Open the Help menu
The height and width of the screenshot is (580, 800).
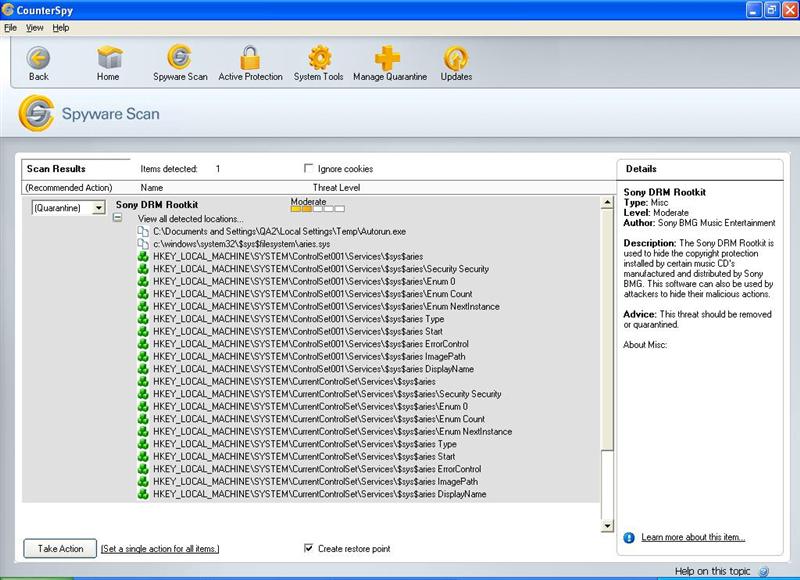61,28
